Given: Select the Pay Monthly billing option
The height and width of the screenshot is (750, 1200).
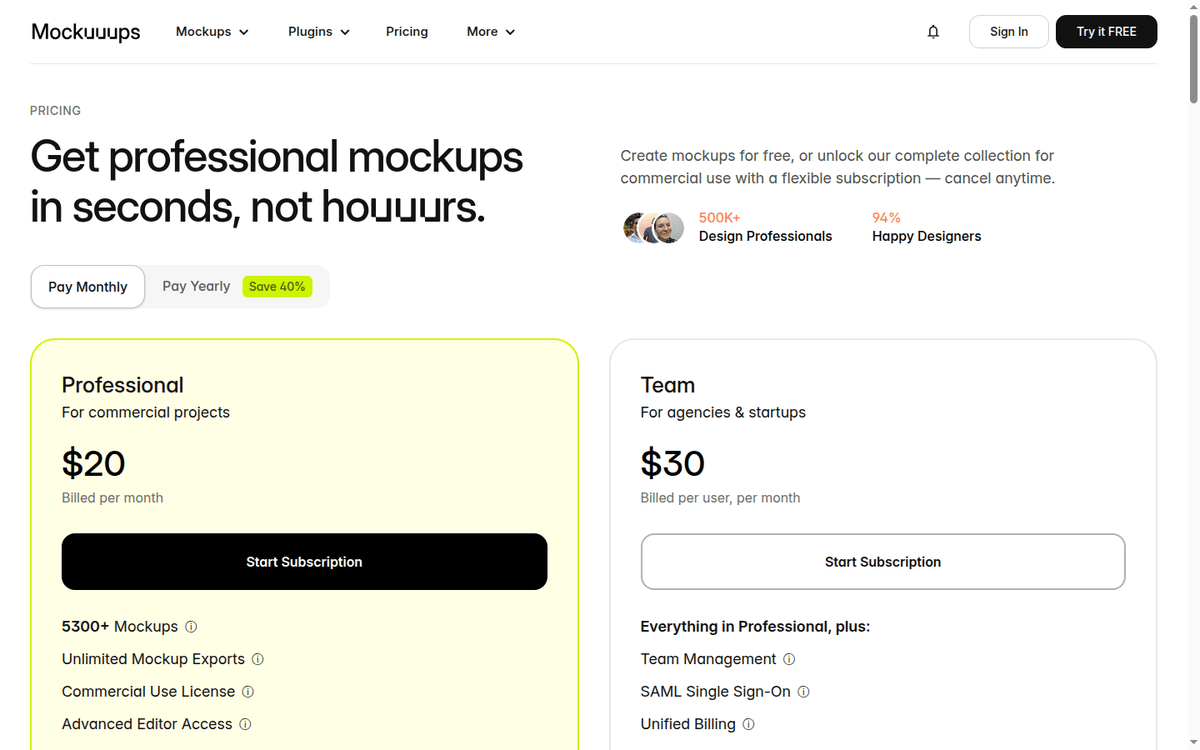Looking at the screenshot, I should coord(88,287).
